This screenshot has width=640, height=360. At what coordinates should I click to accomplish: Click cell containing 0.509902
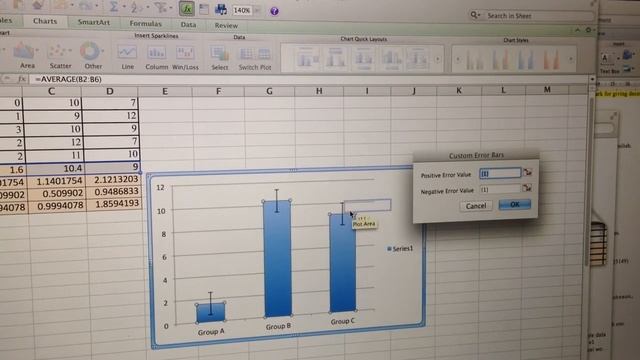click(x=55, y=193)
